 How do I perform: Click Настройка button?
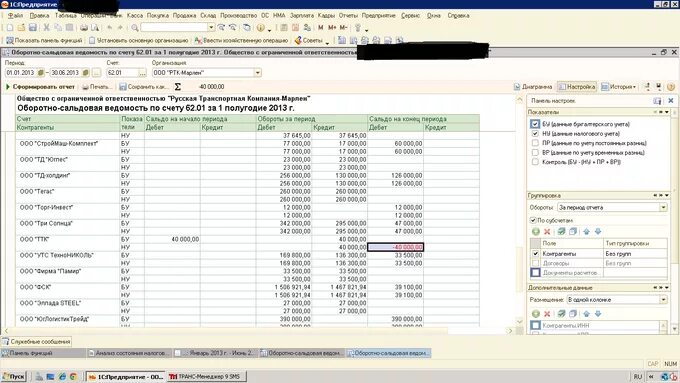577,87
